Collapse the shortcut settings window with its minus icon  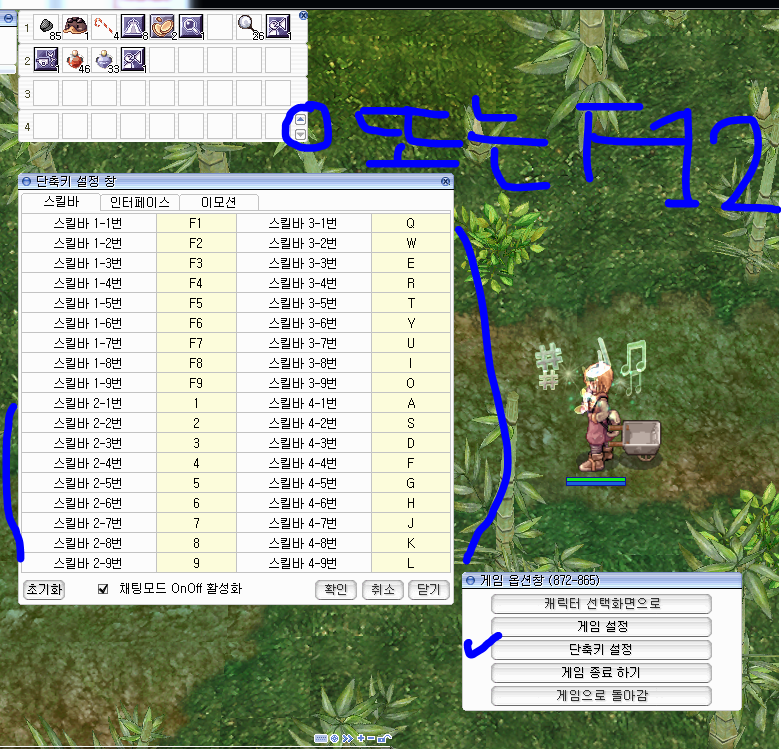(26, 182)
